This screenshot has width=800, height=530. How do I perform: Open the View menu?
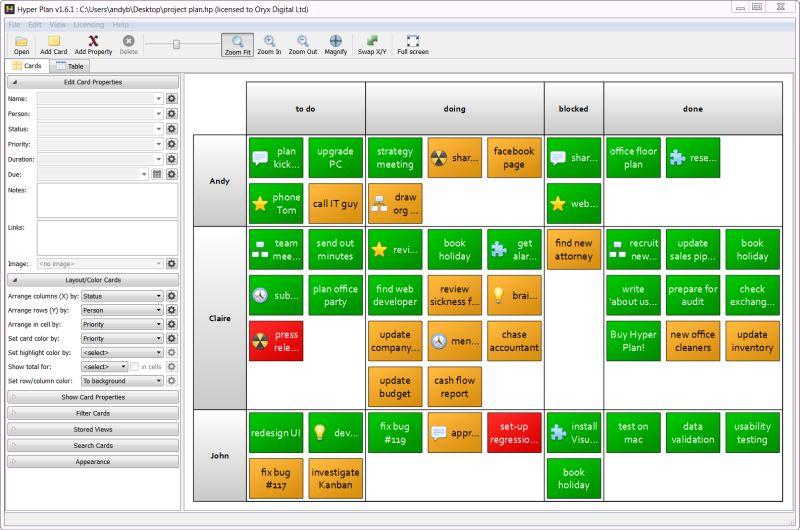58,24
